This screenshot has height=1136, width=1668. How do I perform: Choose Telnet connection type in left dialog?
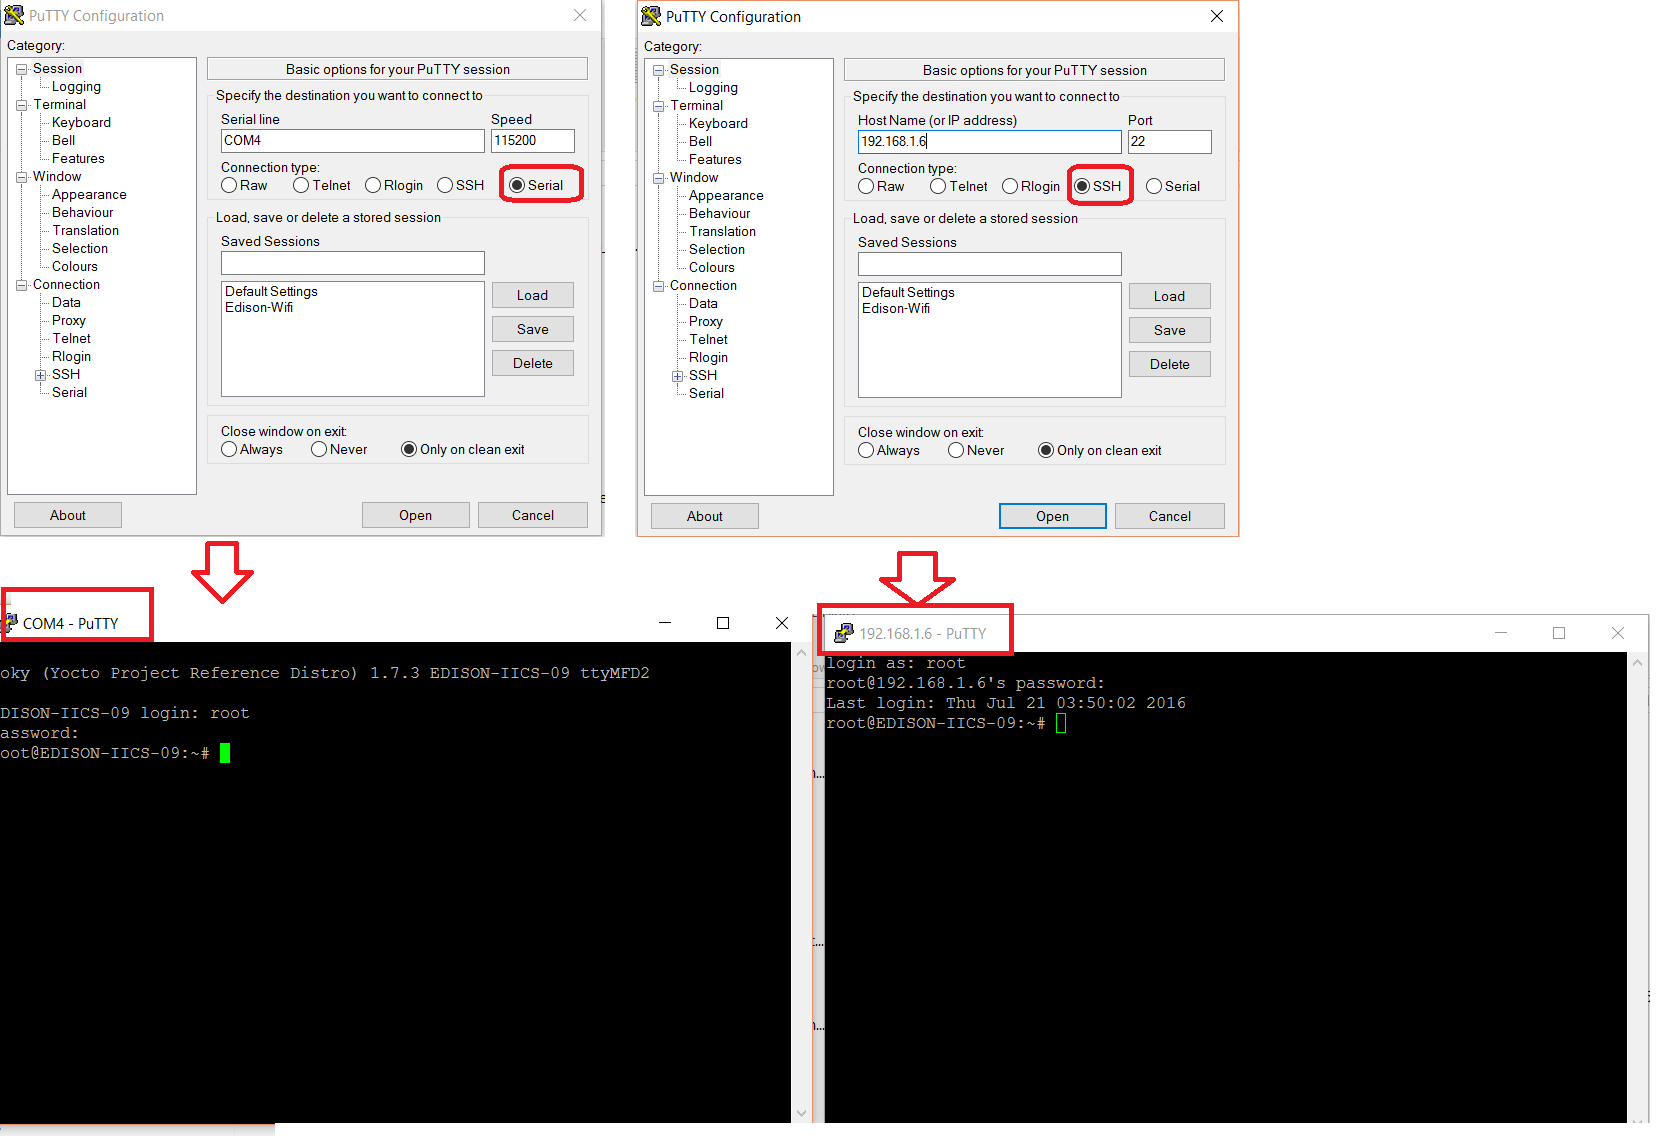click(301, 185)
